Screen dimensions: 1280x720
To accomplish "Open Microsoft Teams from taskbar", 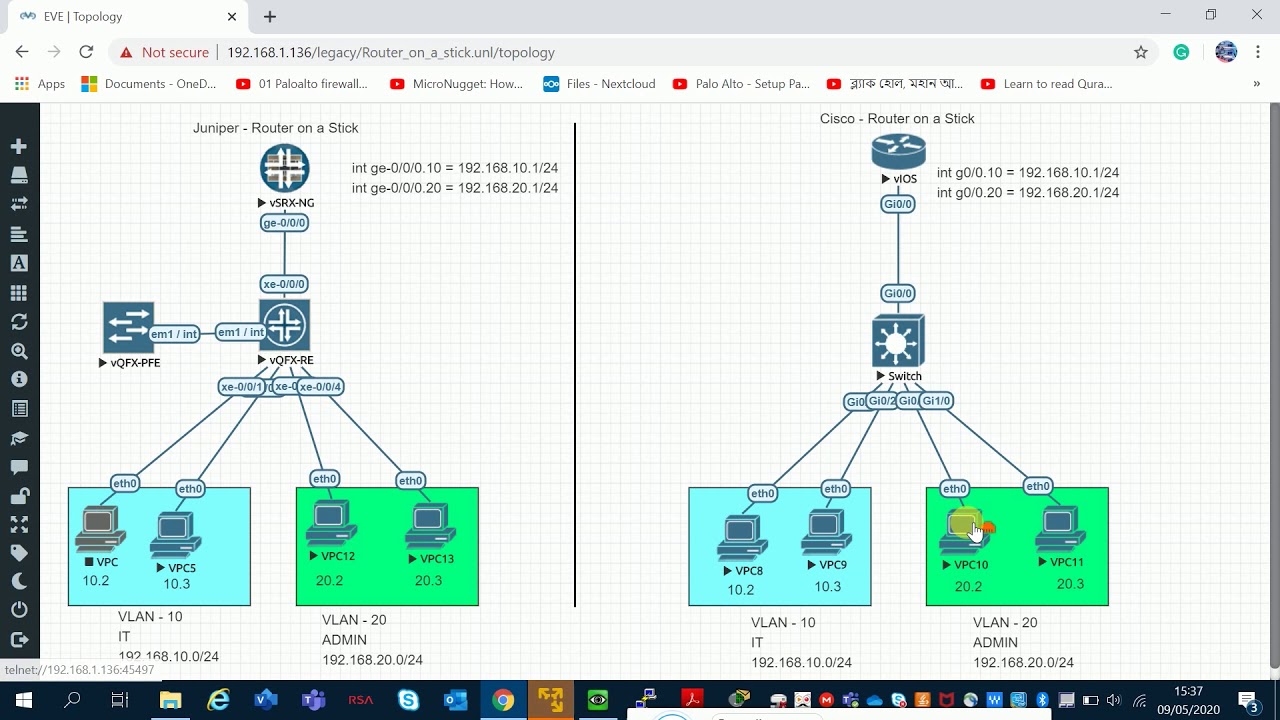I will point(313,700).
